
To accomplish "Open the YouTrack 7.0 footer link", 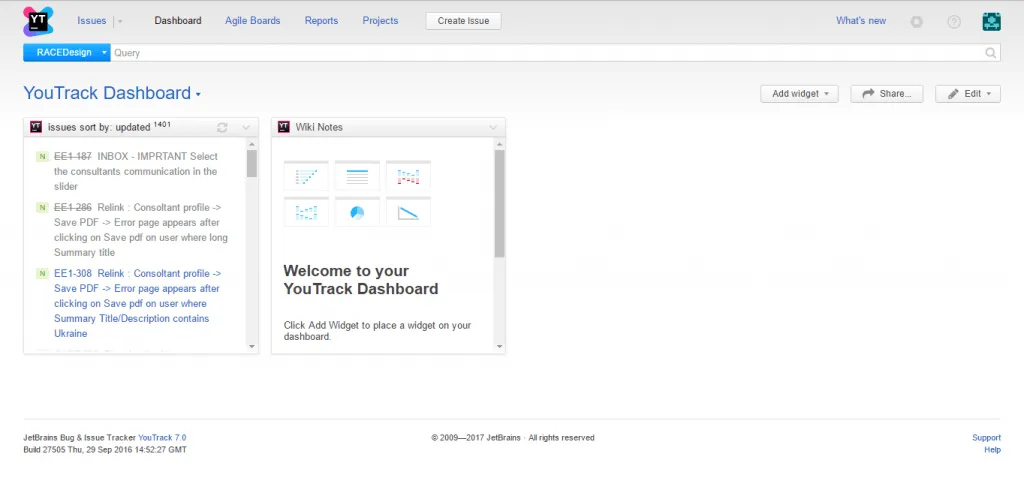I will pos(162,438).
